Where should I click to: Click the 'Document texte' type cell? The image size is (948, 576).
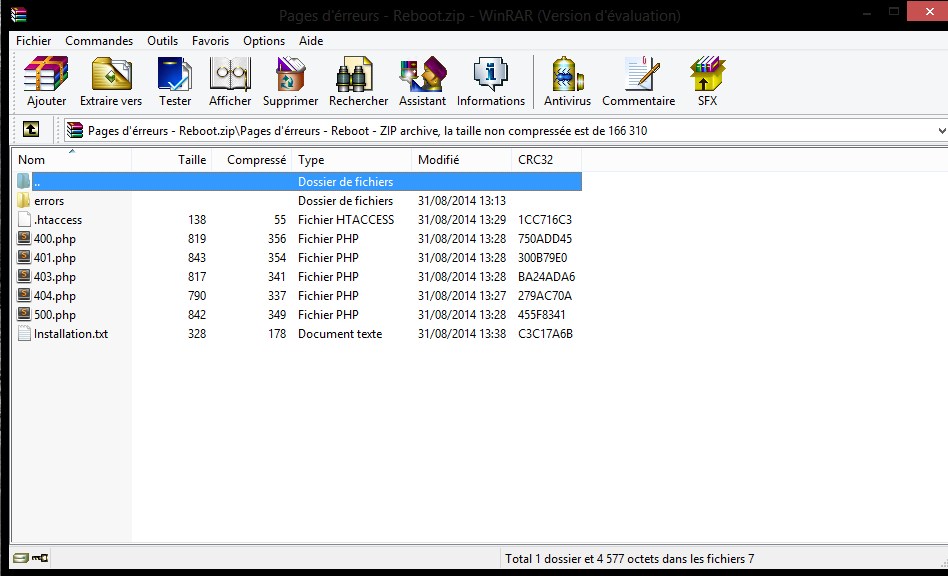(x=340, y=334)
